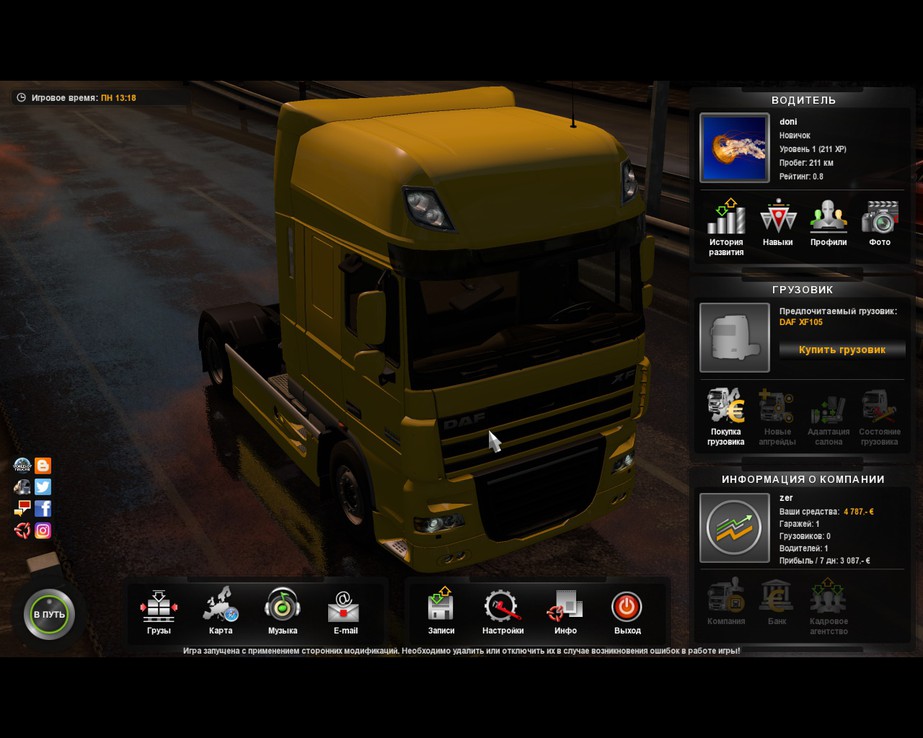Click the Пробег: 211 км text
The height and width of the screenshot is (738, 923).
806,162
